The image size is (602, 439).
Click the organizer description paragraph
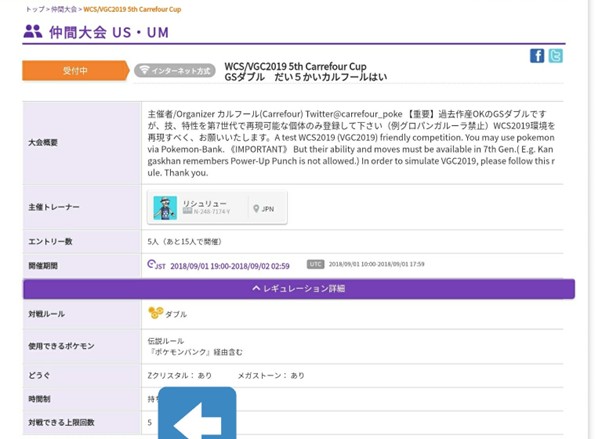pos(351,143)
